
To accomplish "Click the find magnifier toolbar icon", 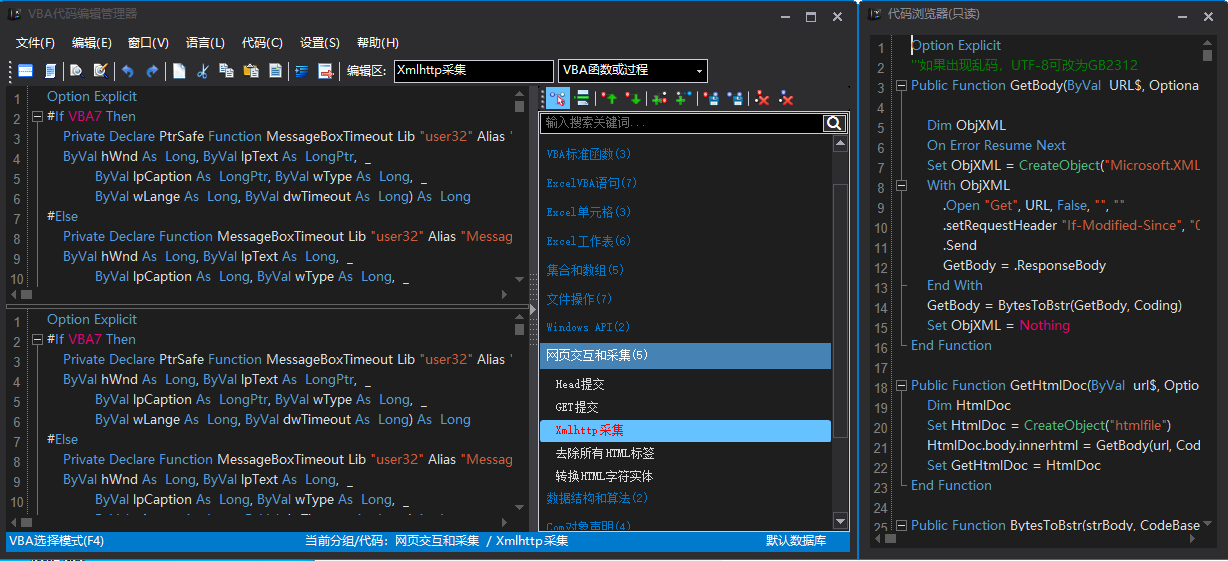I will pyautogui.click(x=77, y=71).
